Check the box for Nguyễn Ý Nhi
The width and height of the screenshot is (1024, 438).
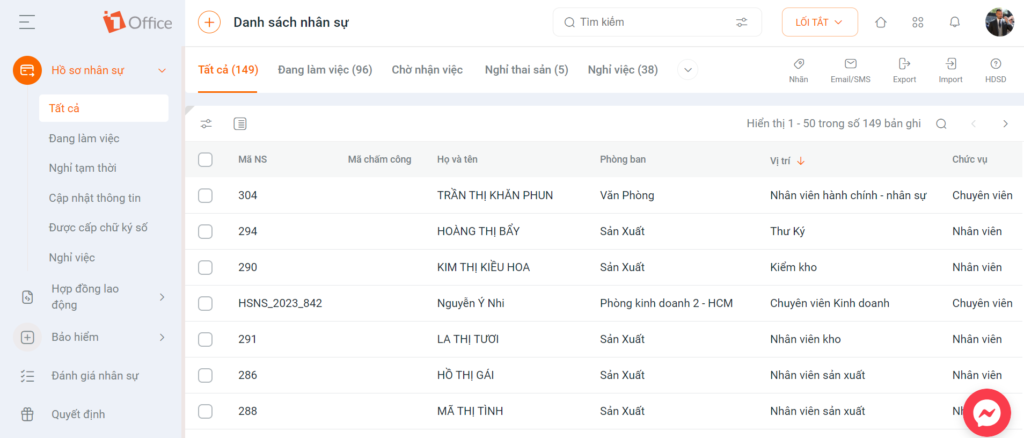pos(205,304)
